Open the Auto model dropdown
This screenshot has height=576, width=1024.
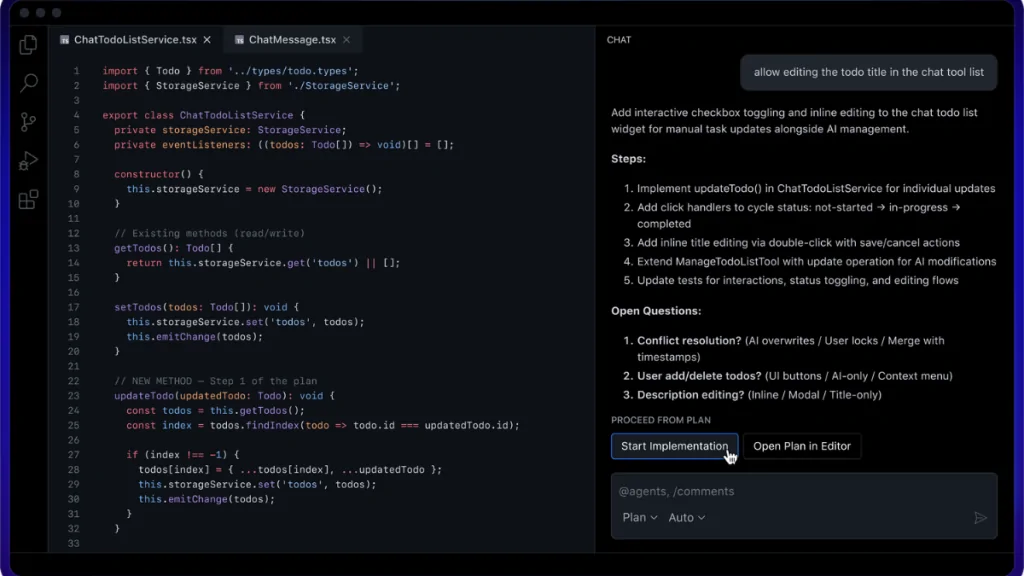coord(686,517)
